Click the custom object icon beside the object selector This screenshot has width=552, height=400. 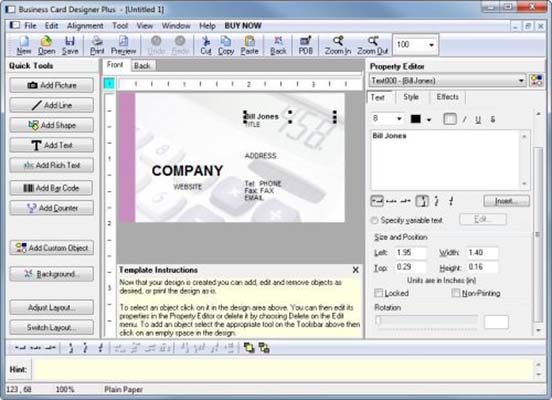536,81
